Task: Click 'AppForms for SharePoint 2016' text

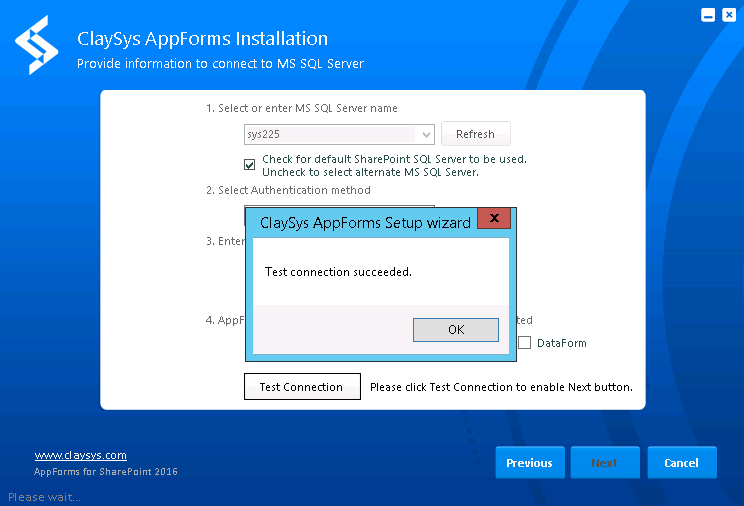Action: pyautogui.click(x=106, y=471)
